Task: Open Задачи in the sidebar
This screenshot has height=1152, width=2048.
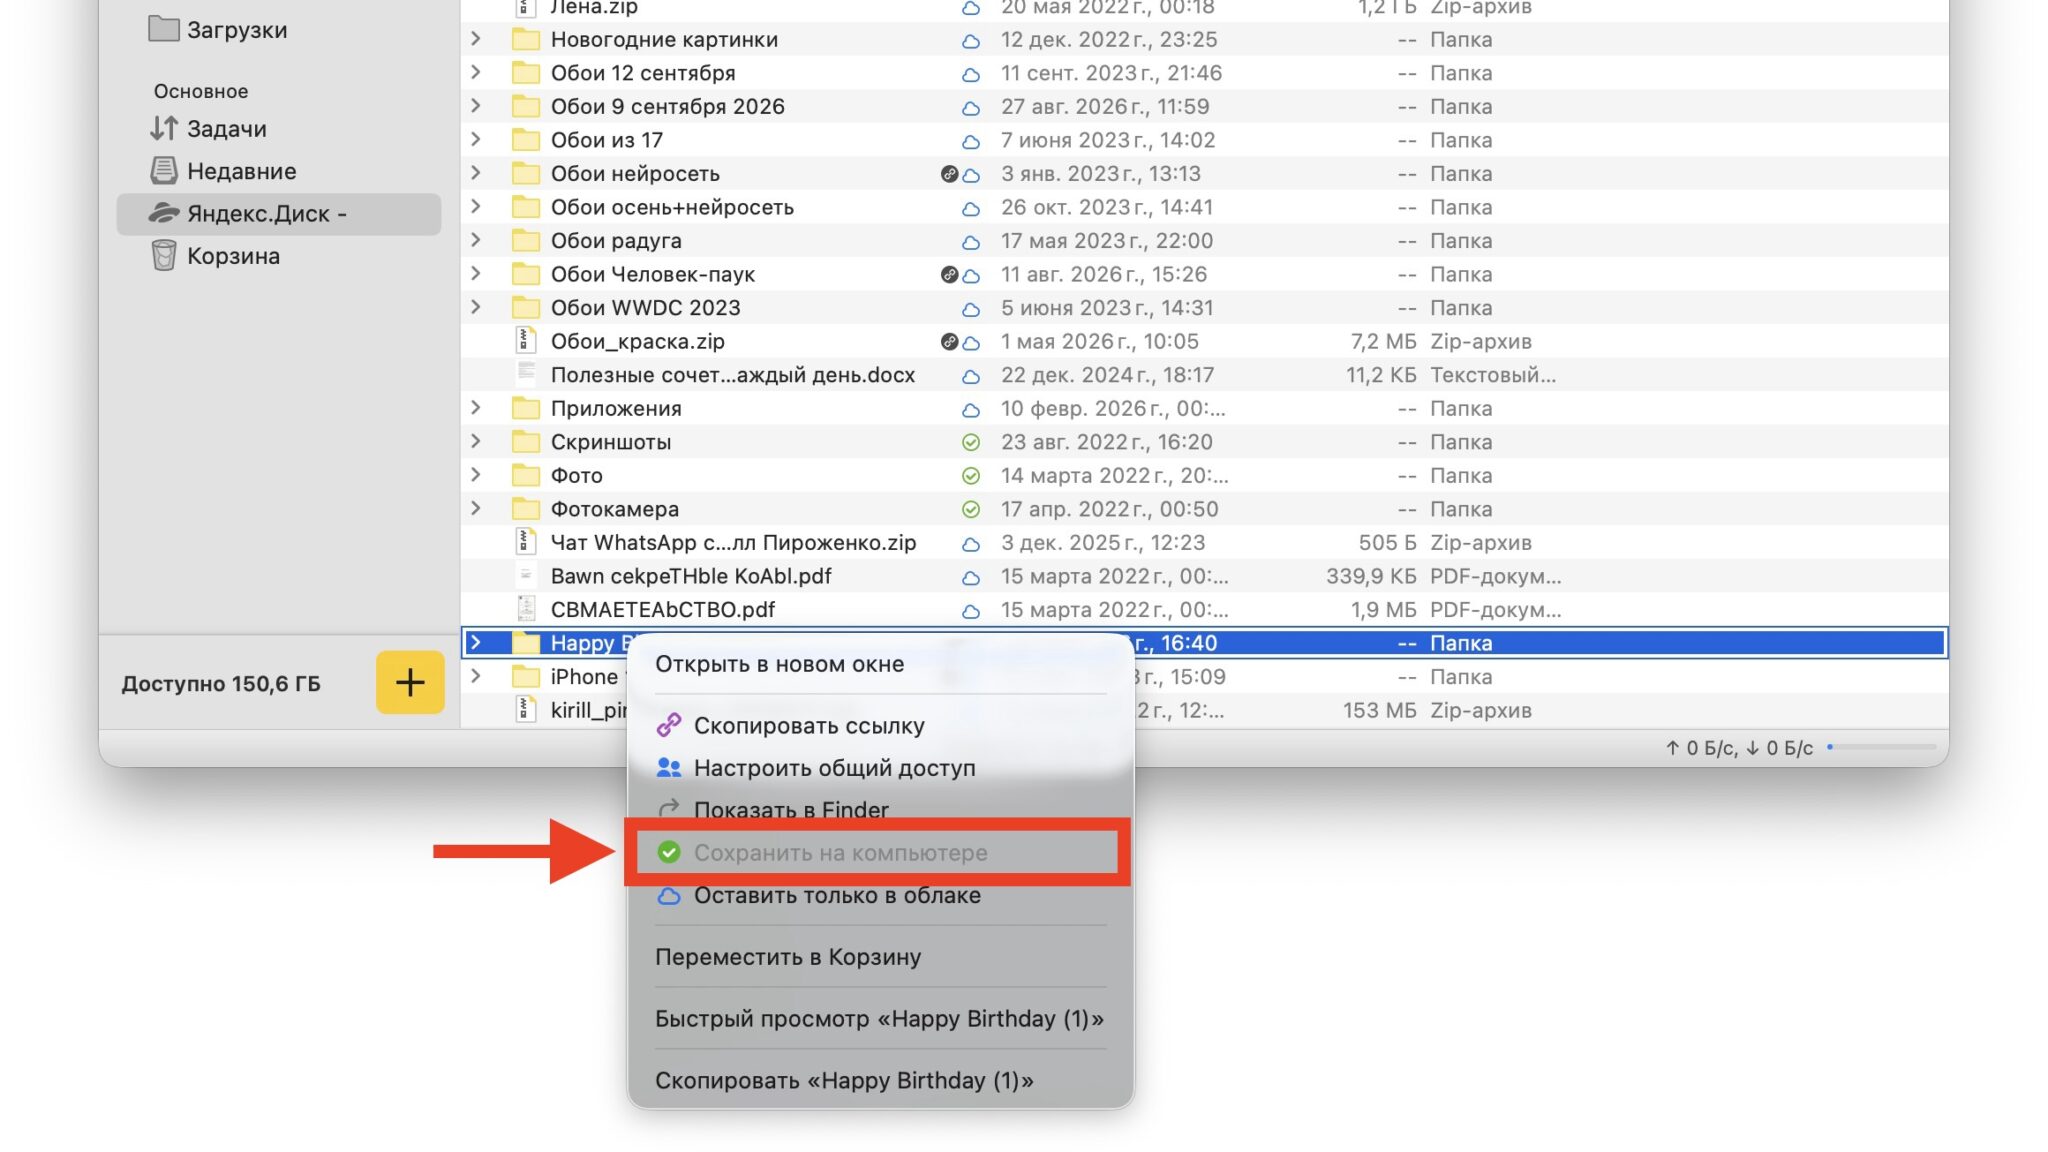Action: click(x=209, y=129)
